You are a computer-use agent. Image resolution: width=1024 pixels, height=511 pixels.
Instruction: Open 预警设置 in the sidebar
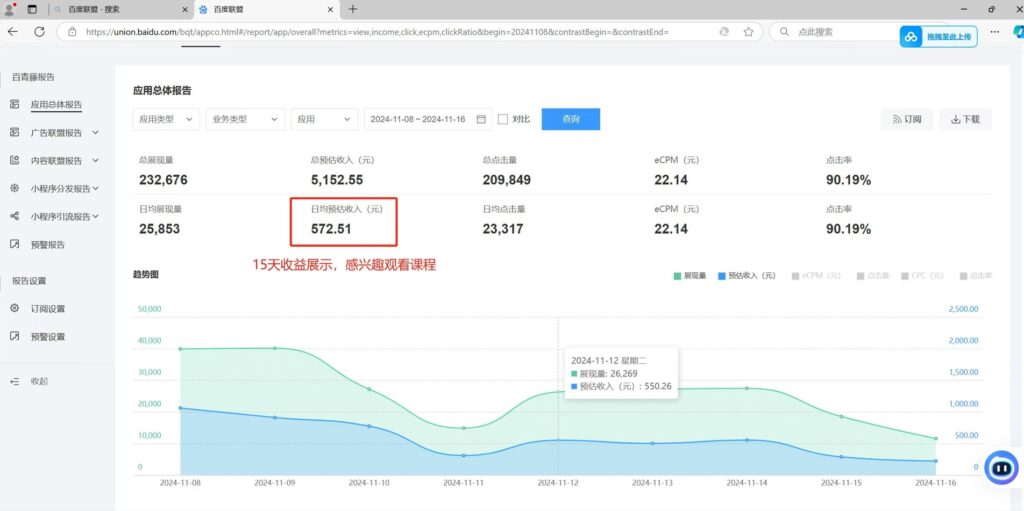48,337
